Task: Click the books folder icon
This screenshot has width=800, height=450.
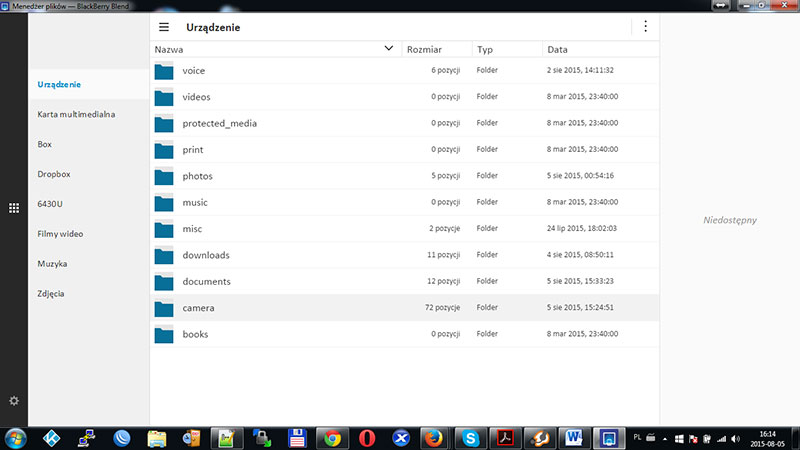Action: (164, 335)
